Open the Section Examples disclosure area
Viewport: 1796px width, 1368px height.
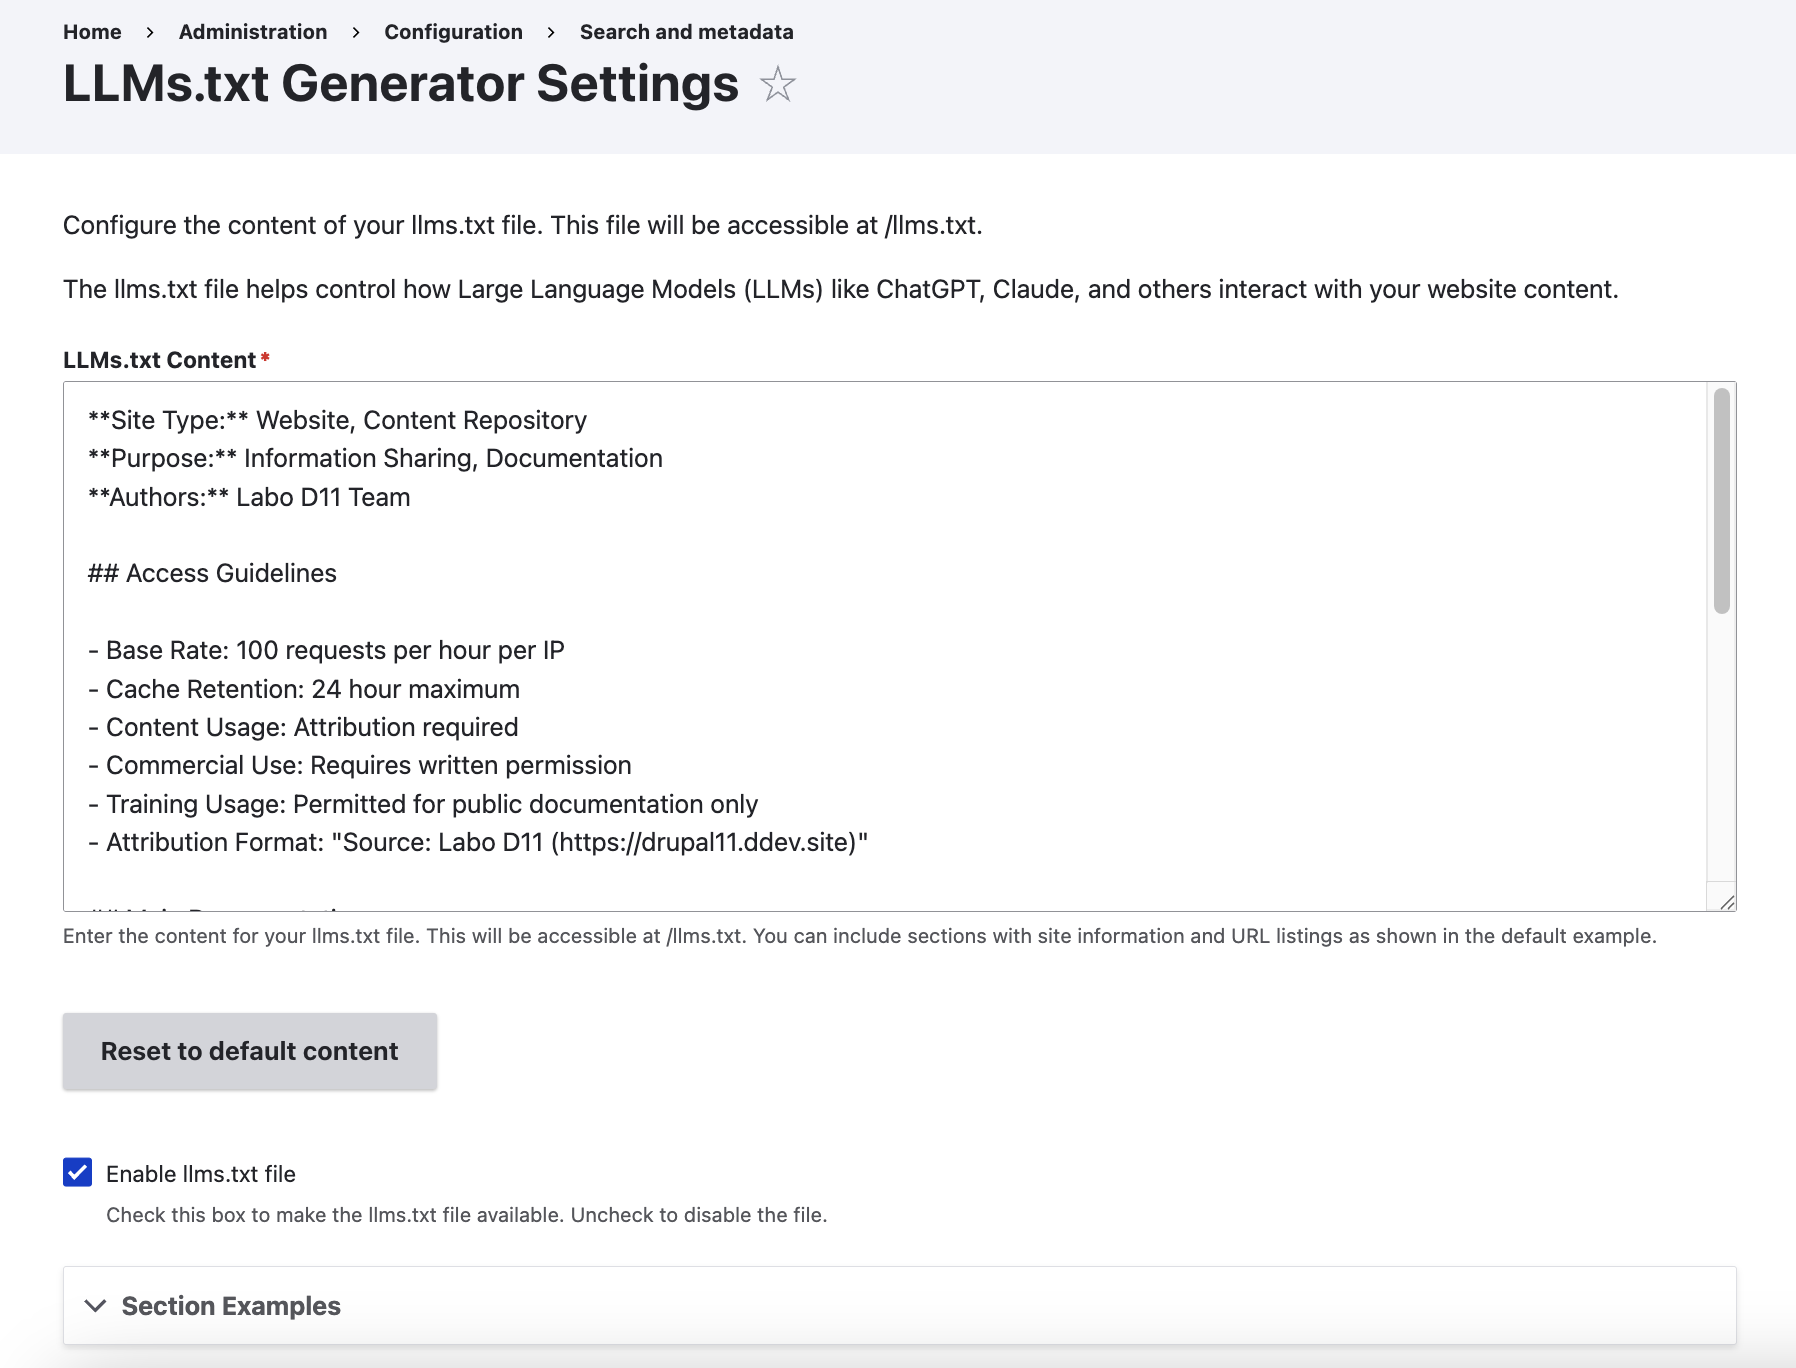tap(230, 1305)
